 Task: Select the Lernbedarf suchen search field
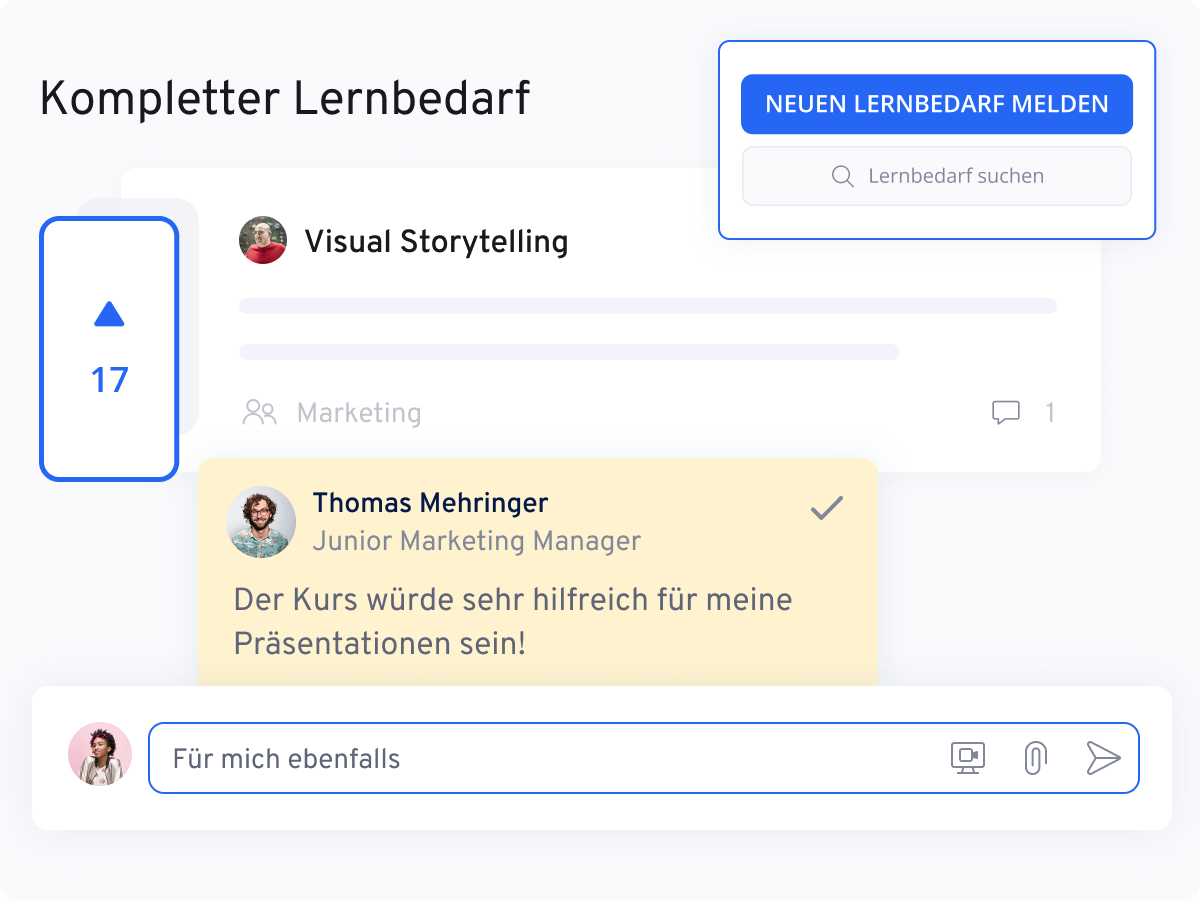937,175
